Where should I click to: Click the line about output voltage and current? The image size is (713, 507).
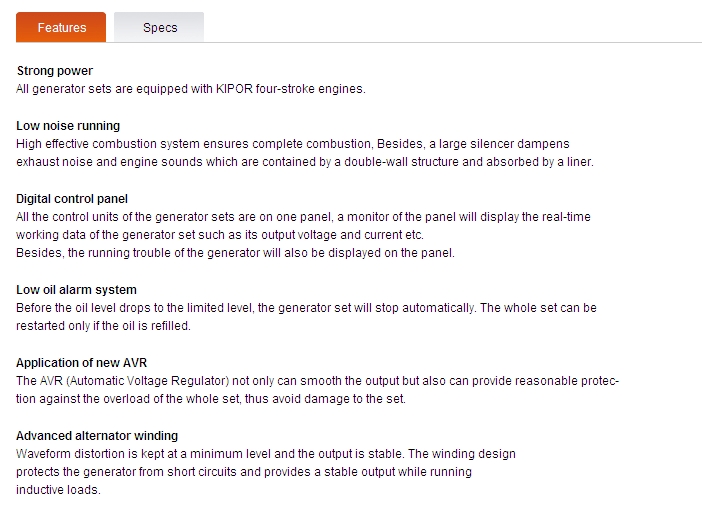click(220, 235)
